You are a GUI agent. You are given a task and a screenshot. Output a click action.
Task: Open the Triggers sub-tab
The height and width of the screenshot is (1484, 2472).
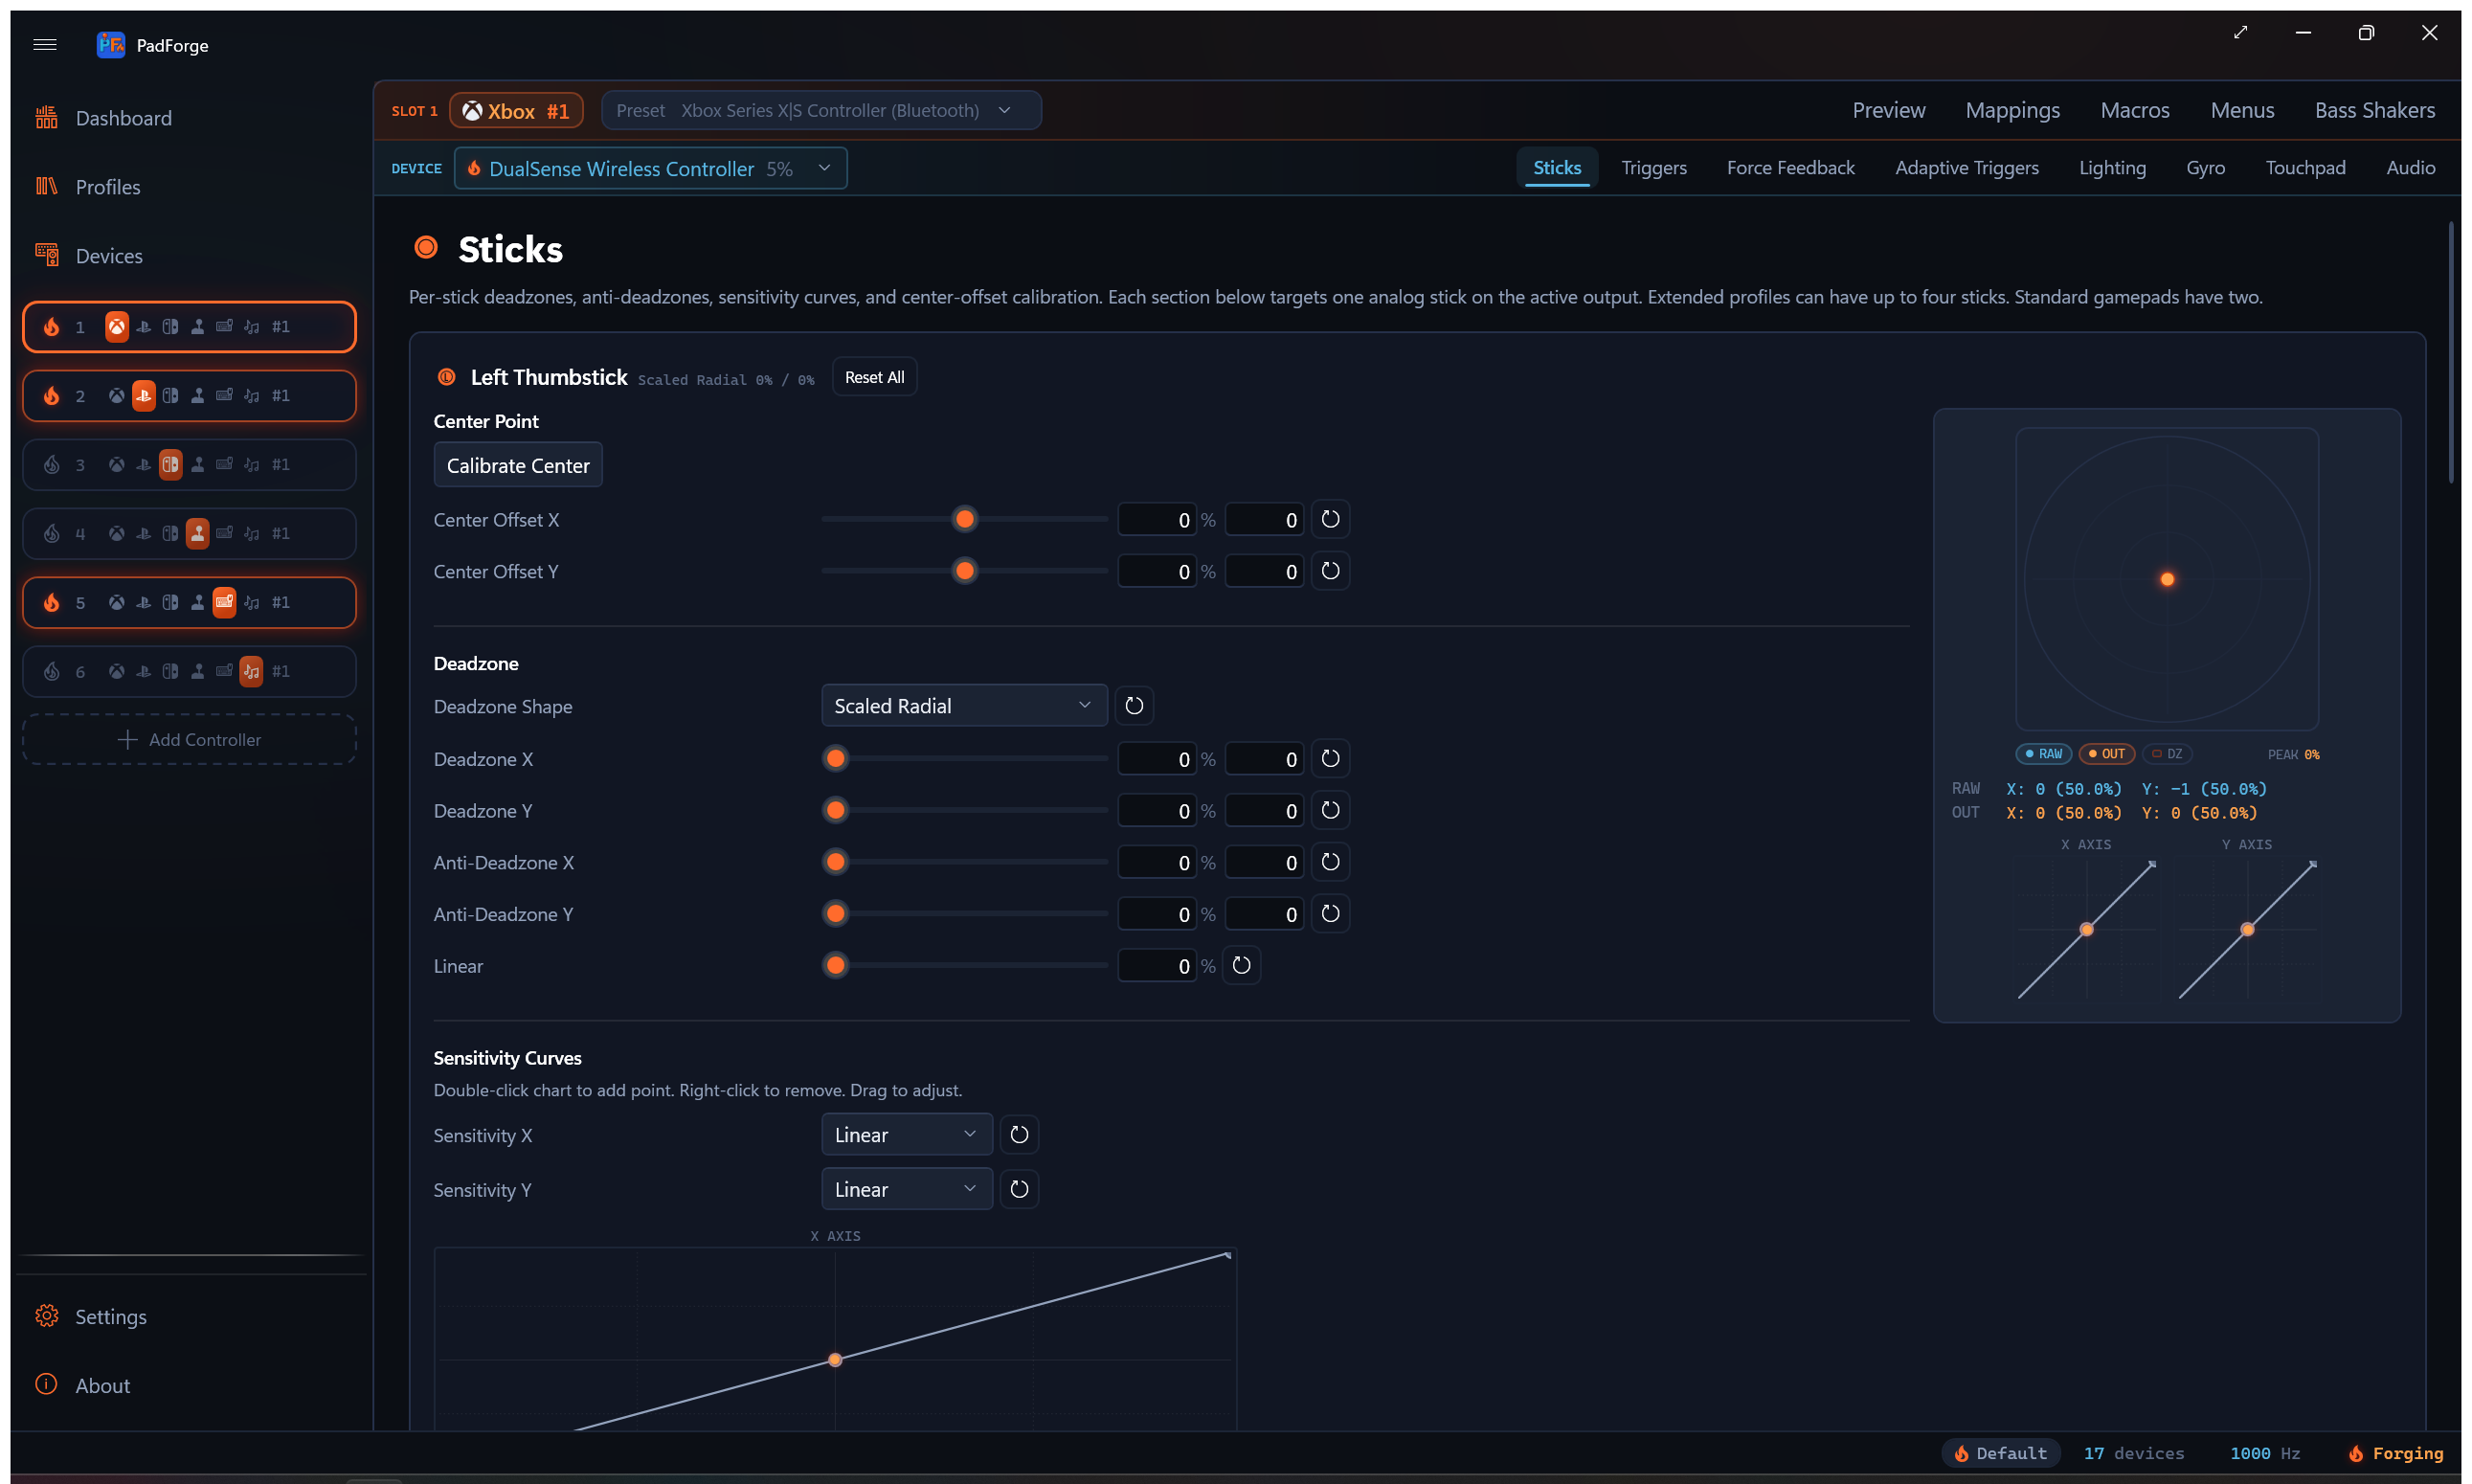pos(1654,168)
